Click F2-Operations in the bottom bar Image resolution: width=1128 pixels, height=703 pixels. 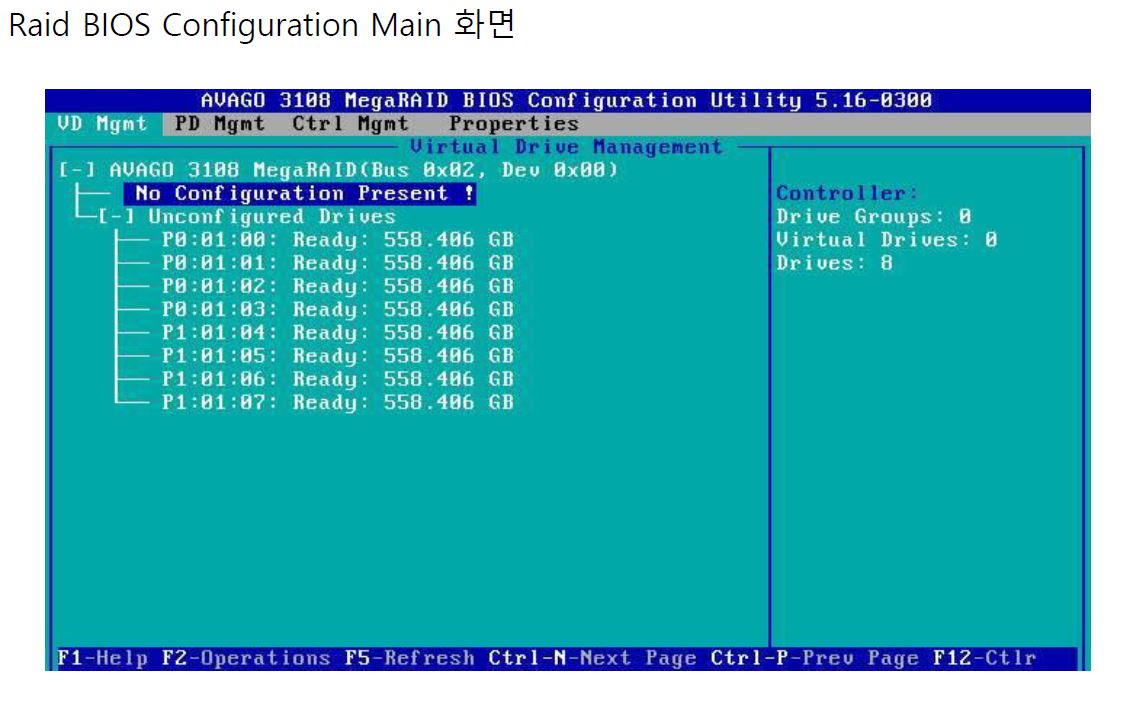pos(246,658)
